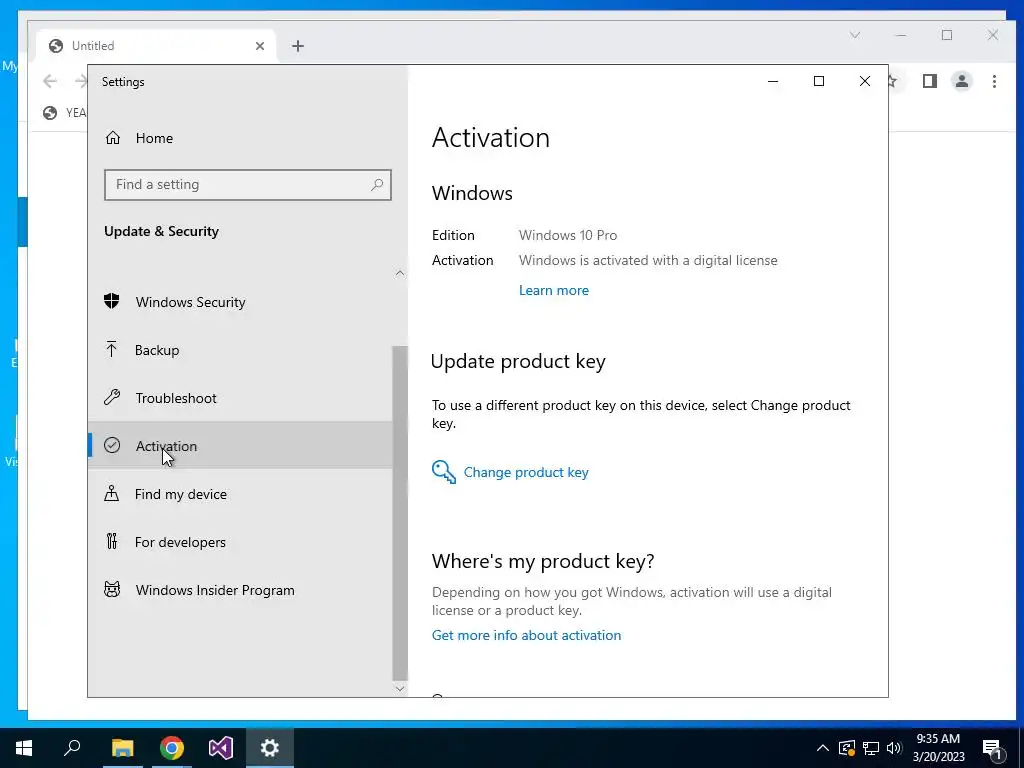Click Chrome back arrow button

click(x=50, y=81)
